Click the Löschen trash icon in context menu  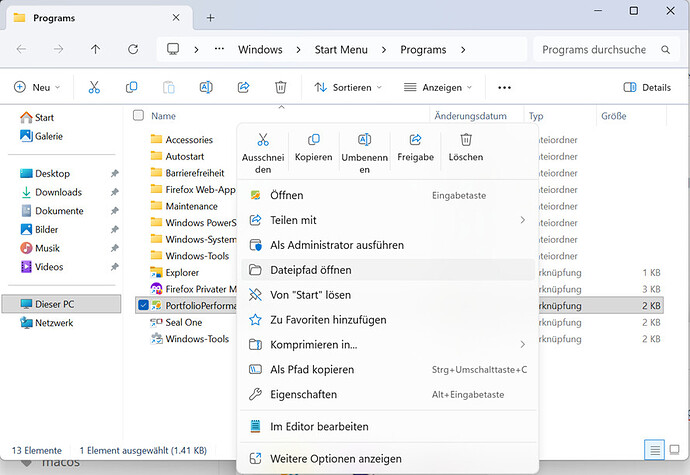tap(466, 140)
